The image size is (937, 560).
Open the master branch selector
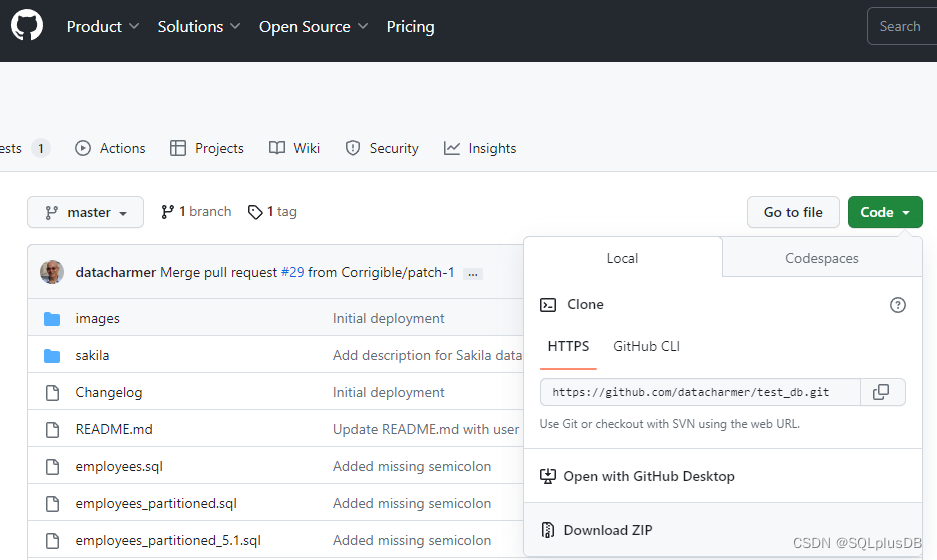pyautogui.click(x=85, y=212)
